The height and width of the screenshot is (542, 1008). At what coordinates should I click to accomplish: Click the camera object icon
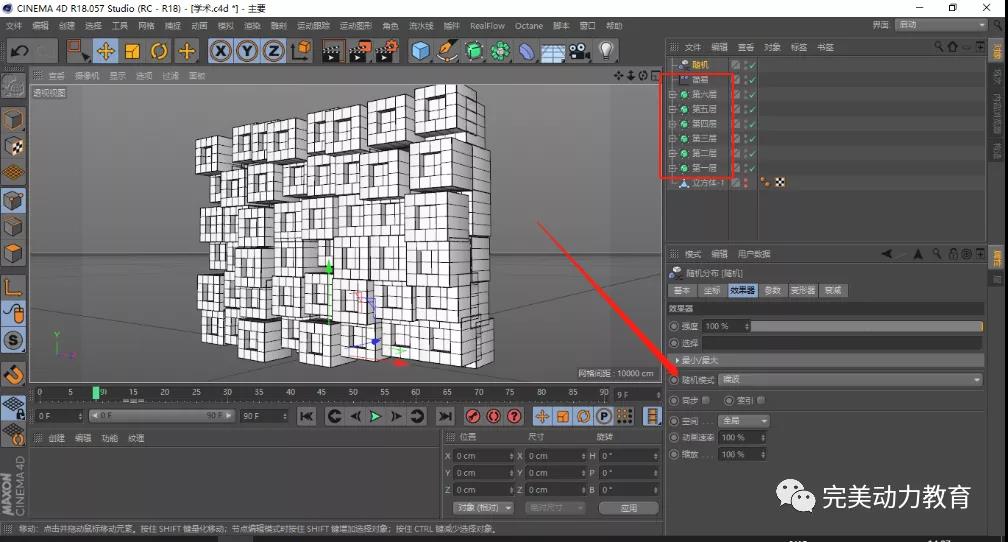pos(579,51)
